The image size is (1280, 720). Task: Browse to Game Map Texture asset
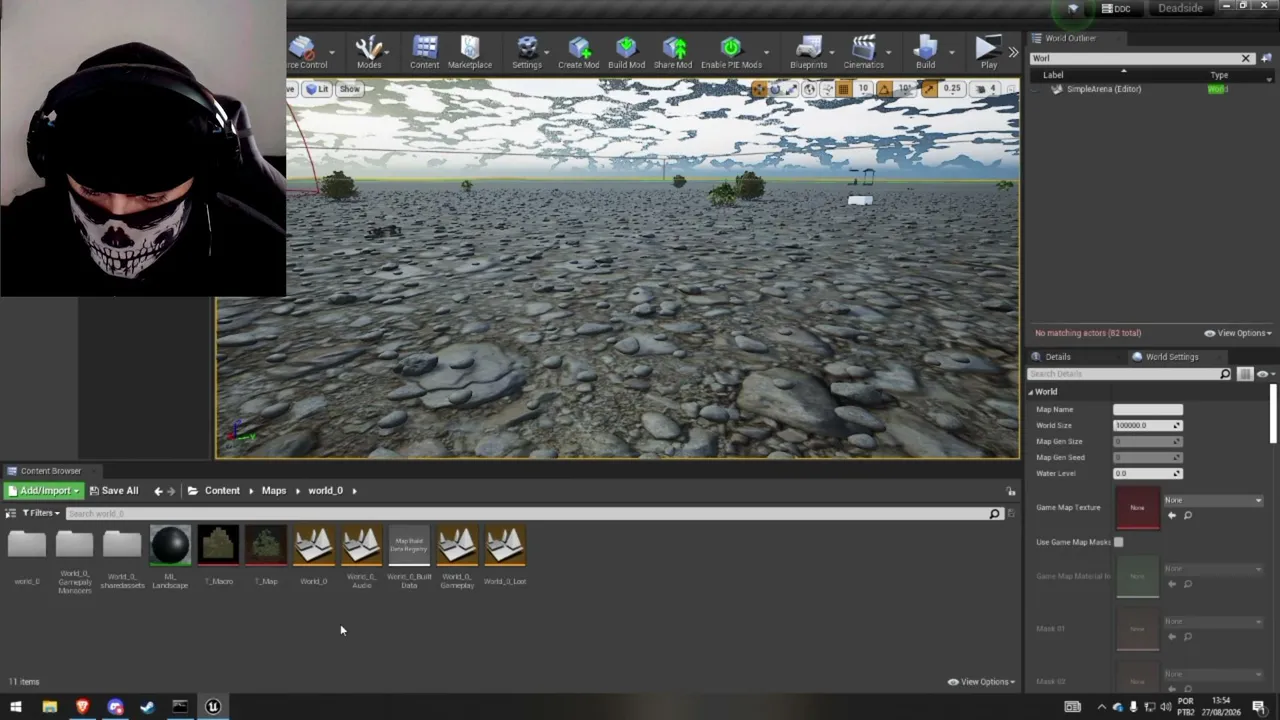coord(1188,516)
